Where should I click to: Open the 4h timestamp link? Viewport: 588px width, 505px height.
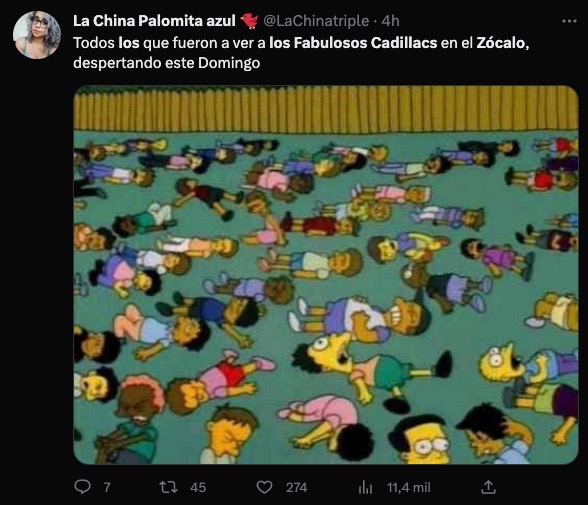click(x=390, y=21)
